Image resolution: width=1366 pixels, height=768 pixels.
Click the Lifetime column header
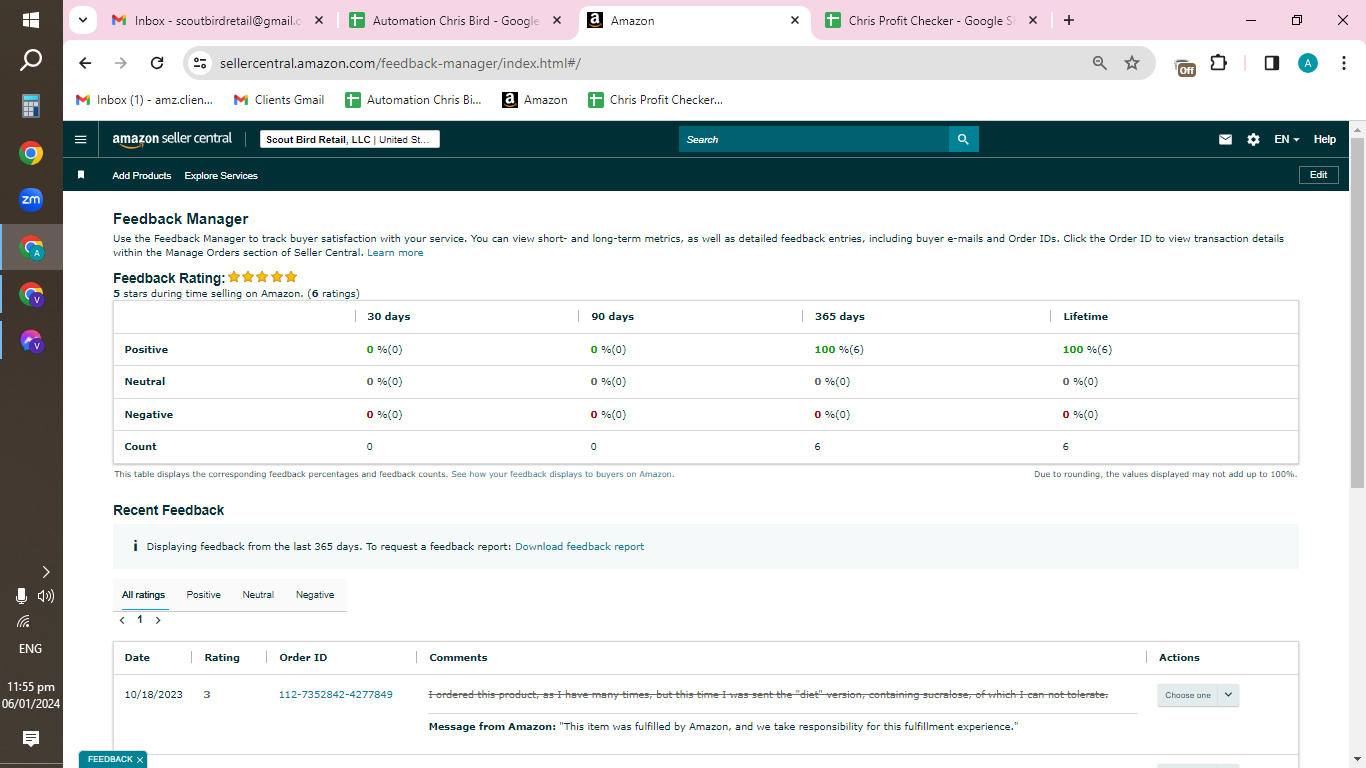click(x=1085, y=317)
